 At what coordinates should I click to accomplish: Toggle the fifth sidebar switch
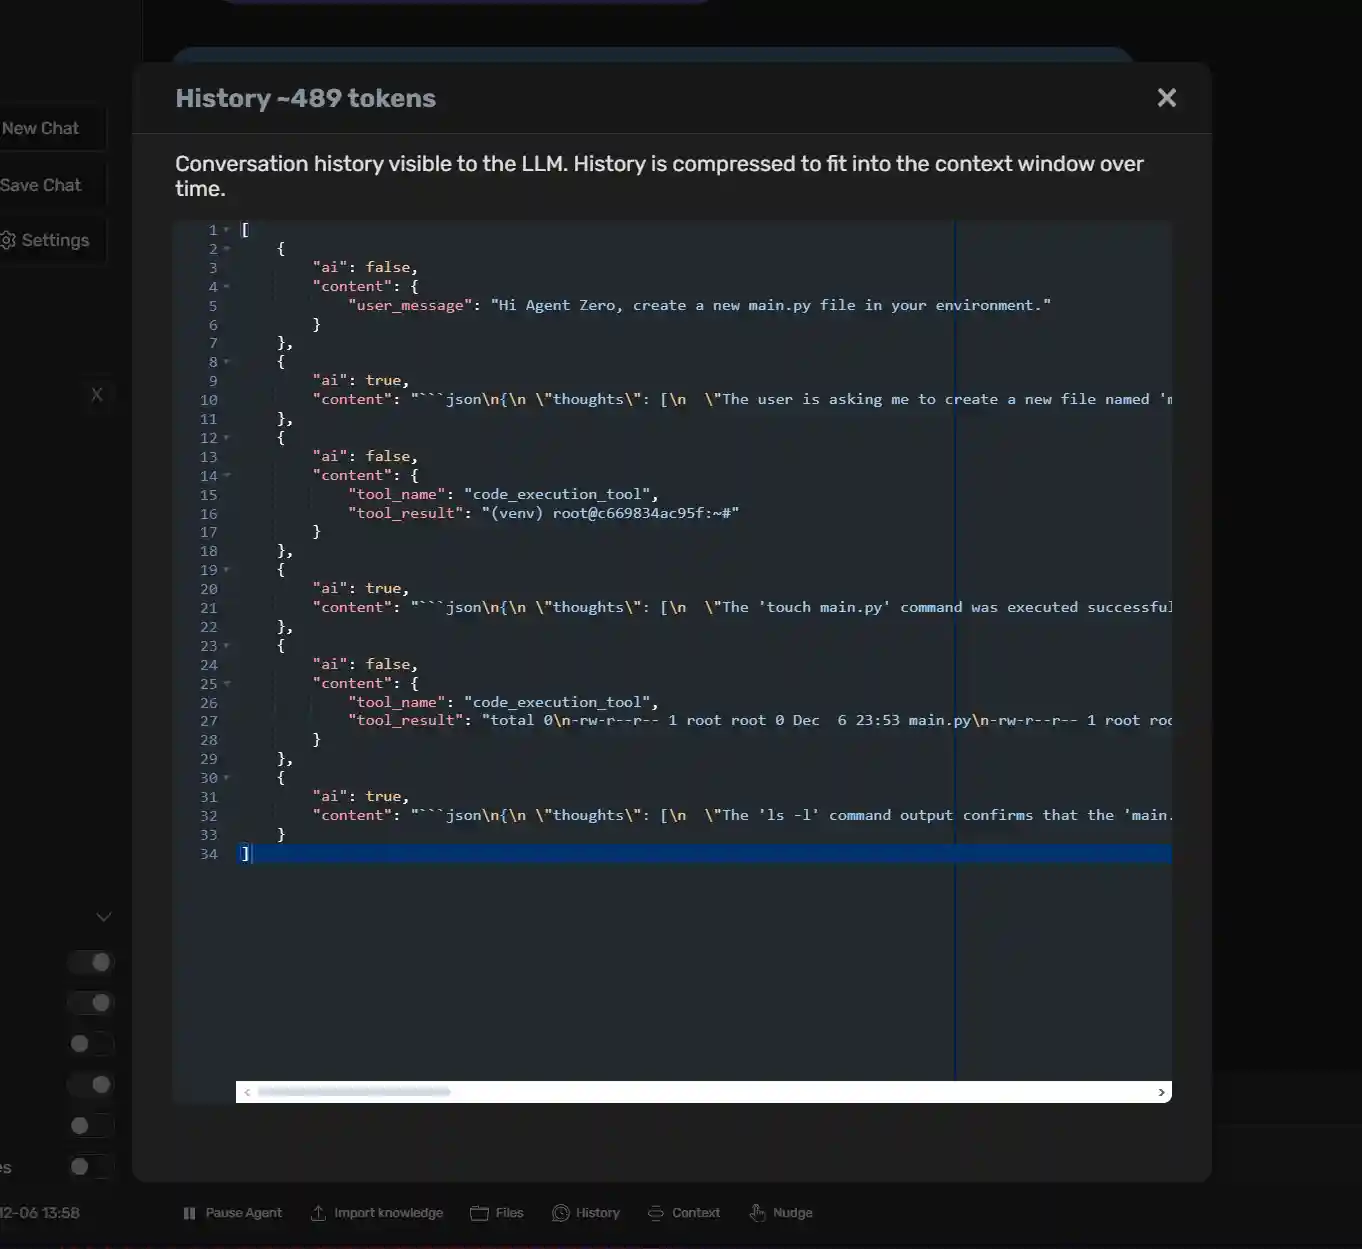pyautogui.click(x=91, y=1126)
